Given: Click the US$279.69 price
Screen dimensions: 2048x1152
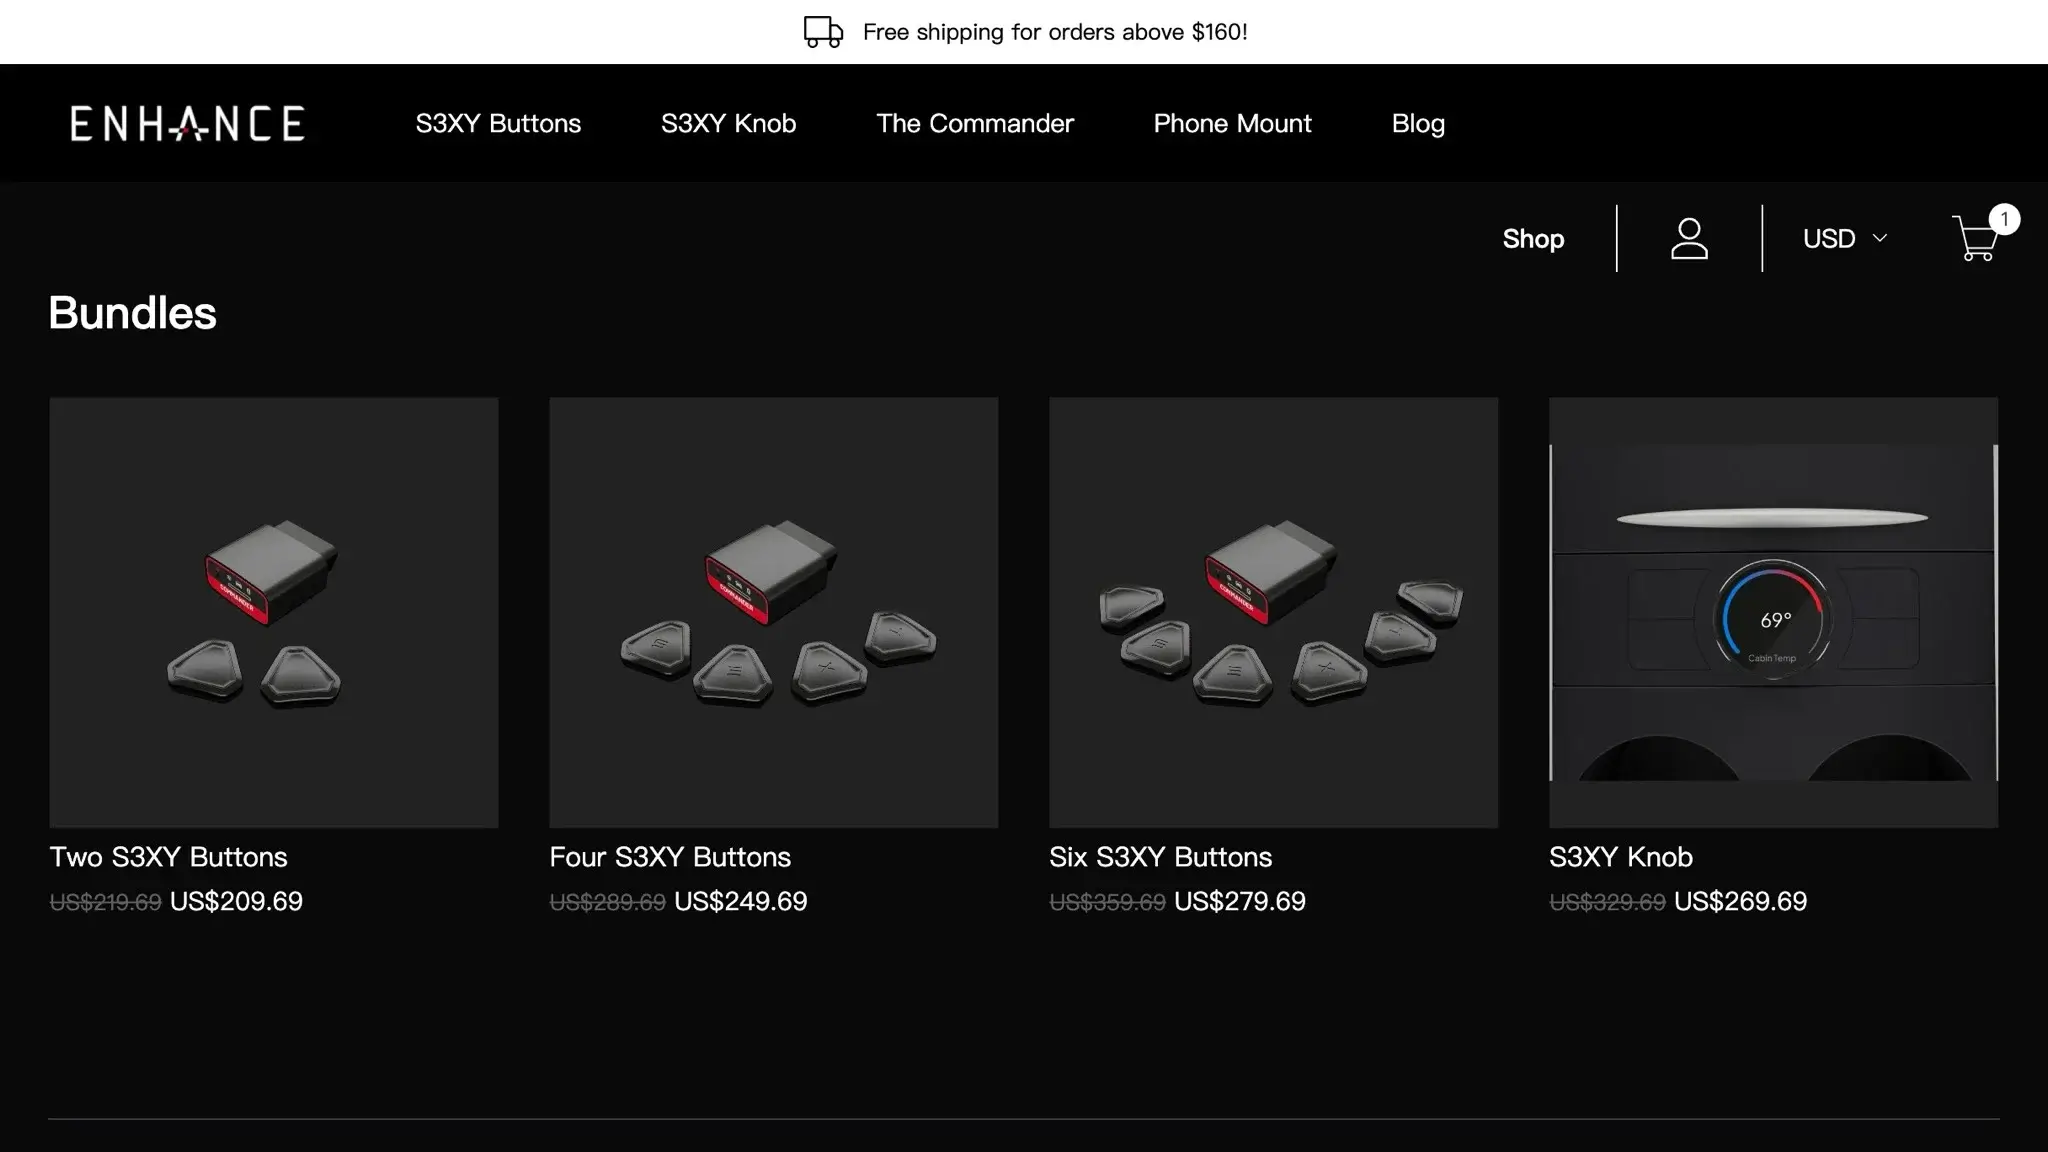Looking at the screenshot, I should [x=1240, y=902].
